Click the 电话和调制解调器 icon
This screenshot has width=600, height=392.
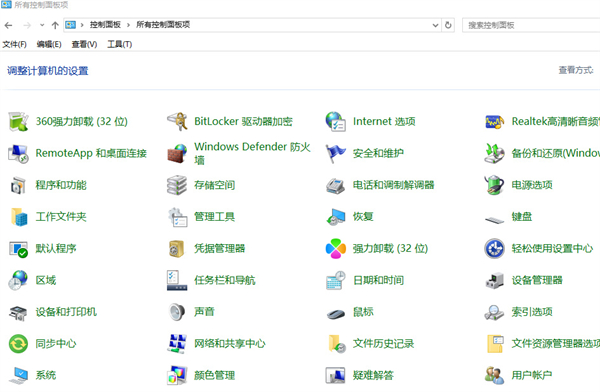pyautogui.click(x=336, y=185)
